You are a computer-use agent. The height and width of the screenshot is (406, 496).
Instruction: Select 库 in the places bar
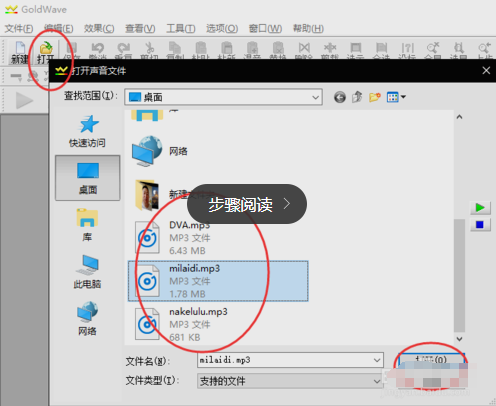(87, 225)
